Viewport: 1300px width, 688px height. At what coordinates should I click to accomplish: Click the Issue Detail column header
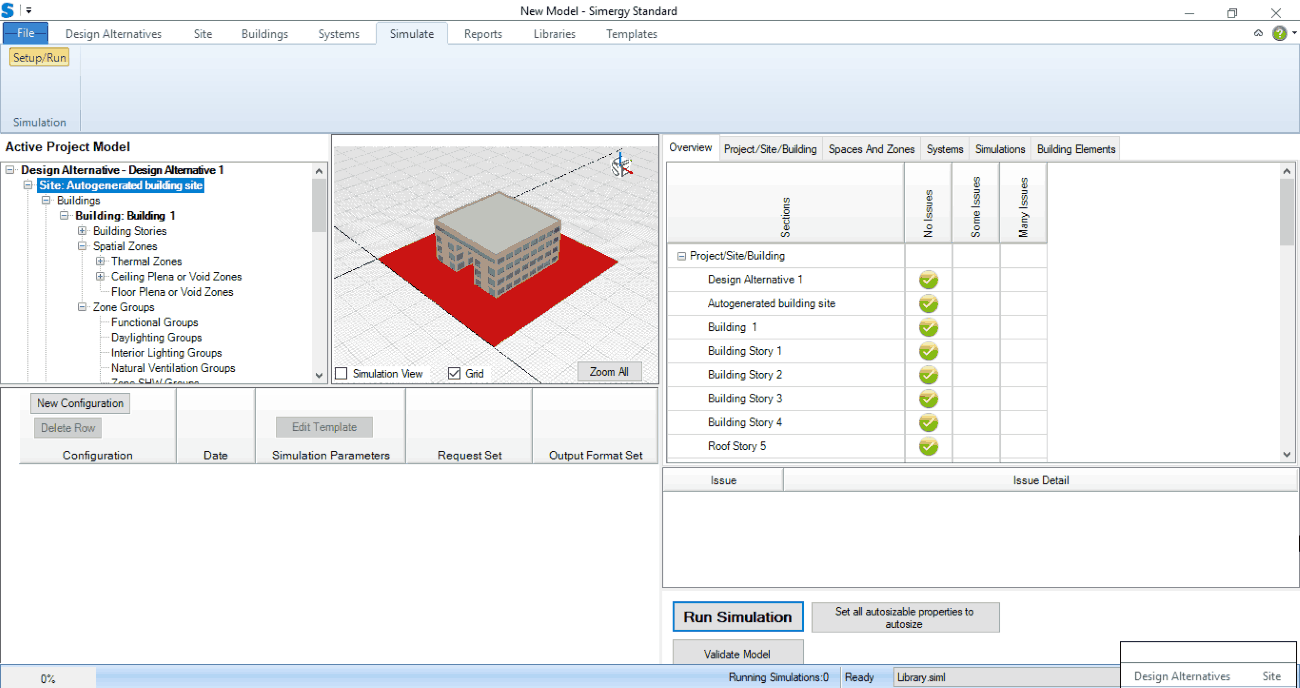(x=1041, y=480)
